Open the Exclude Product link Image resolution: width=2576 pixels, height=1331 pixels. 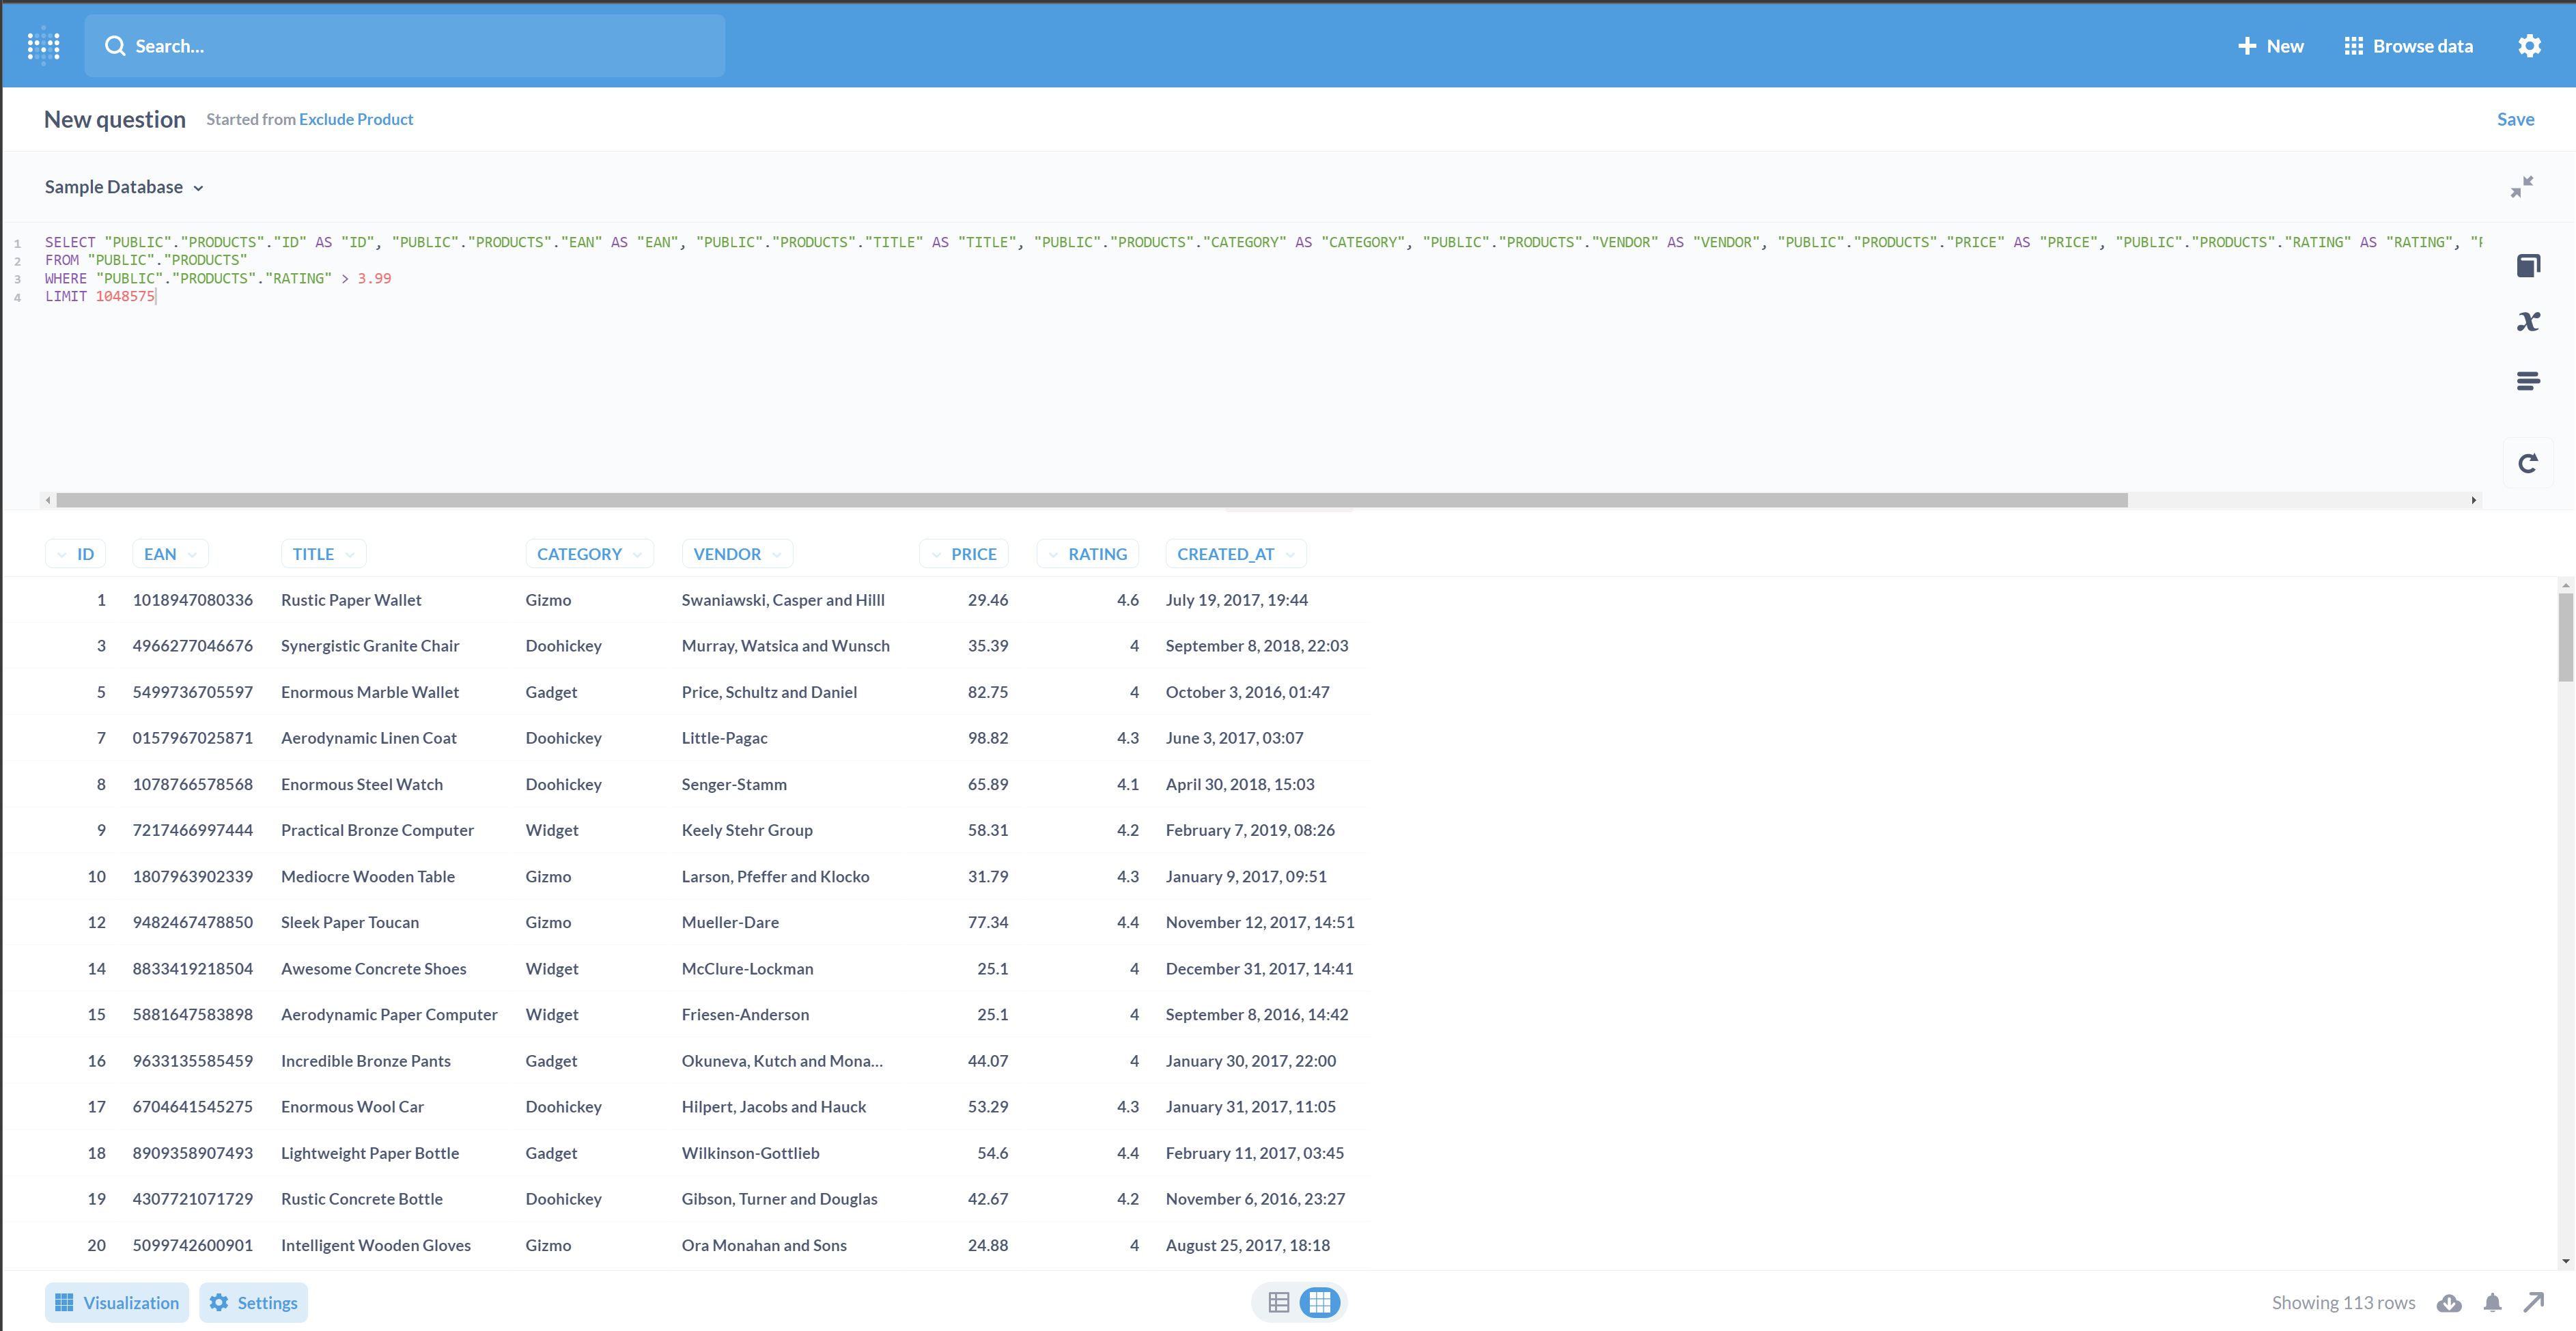click(356, 119)
